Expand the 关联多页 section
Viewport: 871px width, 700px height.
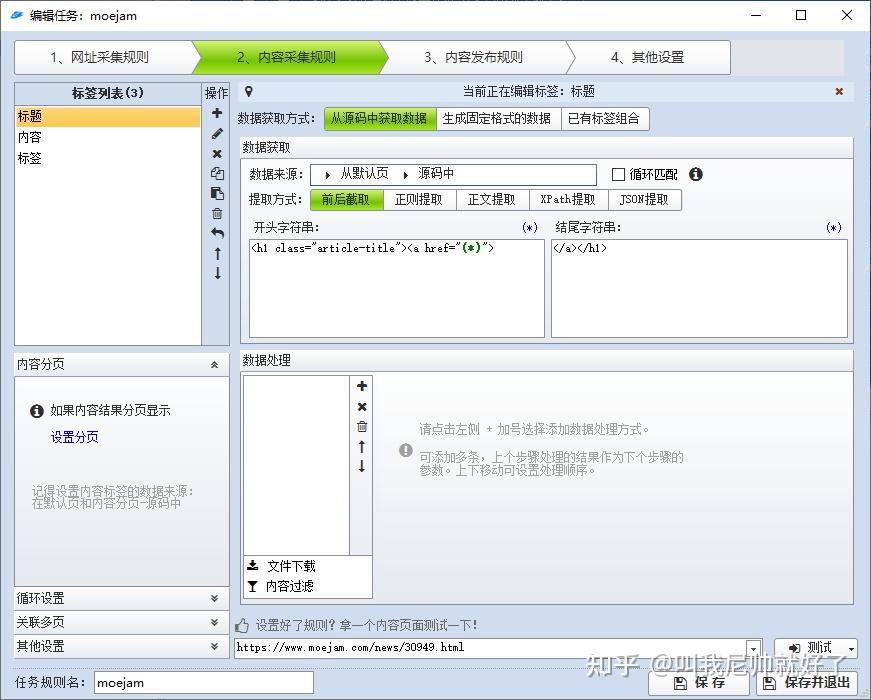coord(120,624)
